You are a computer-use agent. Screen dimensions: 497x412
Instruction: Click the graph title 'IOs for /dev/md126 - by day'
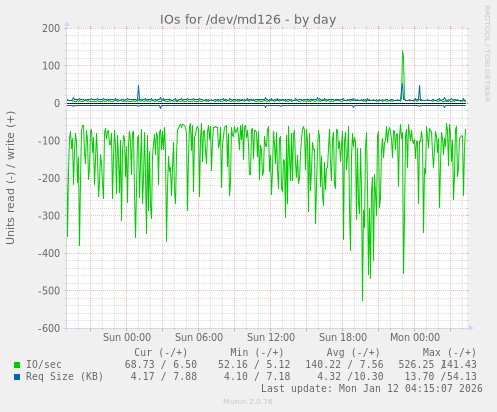click(x=248, y=20)
